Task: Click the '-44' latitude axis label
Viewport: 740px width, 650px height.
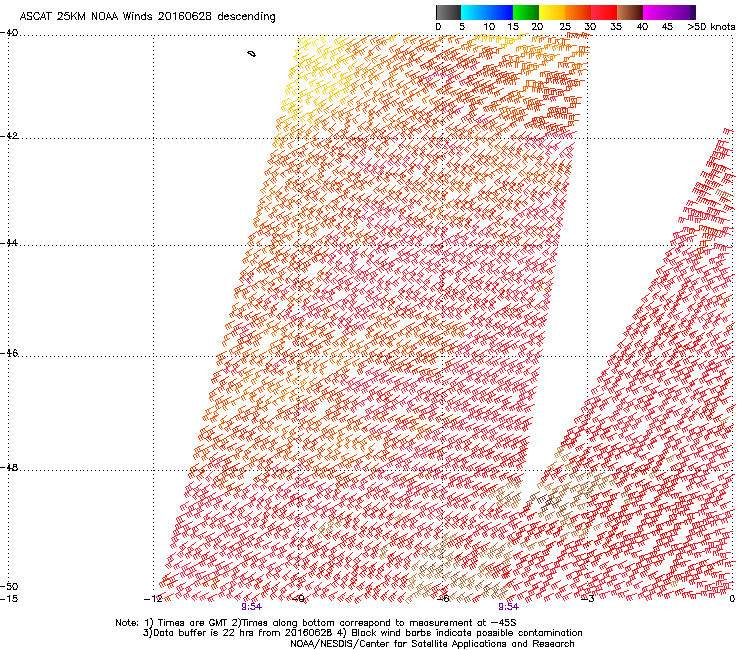Action: [9, 243]
